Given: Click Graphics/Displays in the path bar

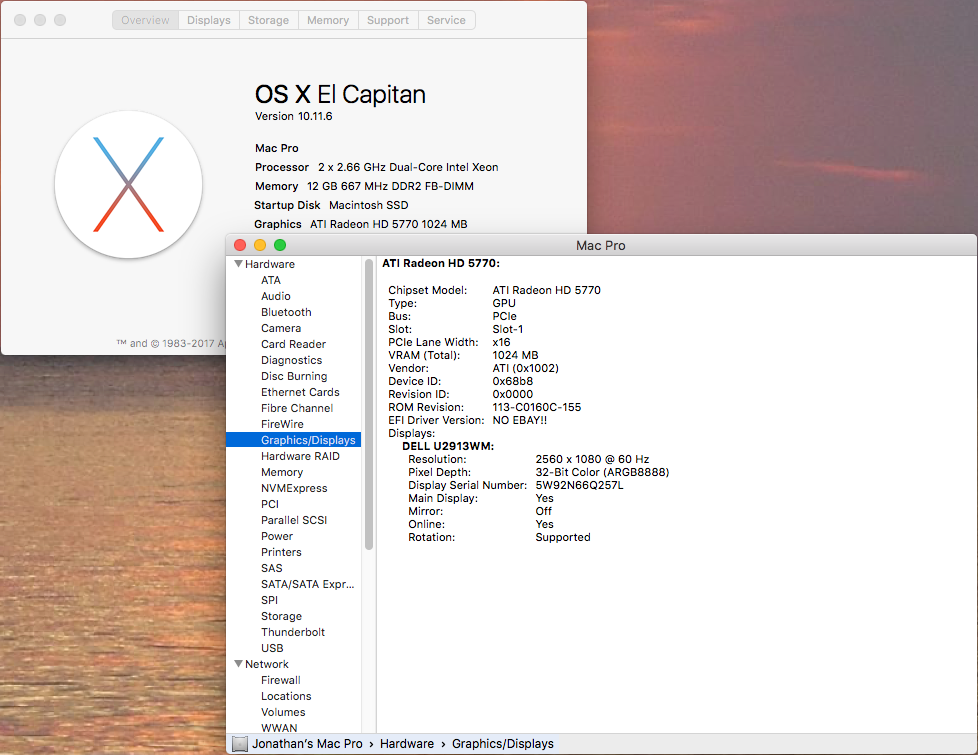Looking at the screenshot, I should pyautogui.click(x=503, y=744).
